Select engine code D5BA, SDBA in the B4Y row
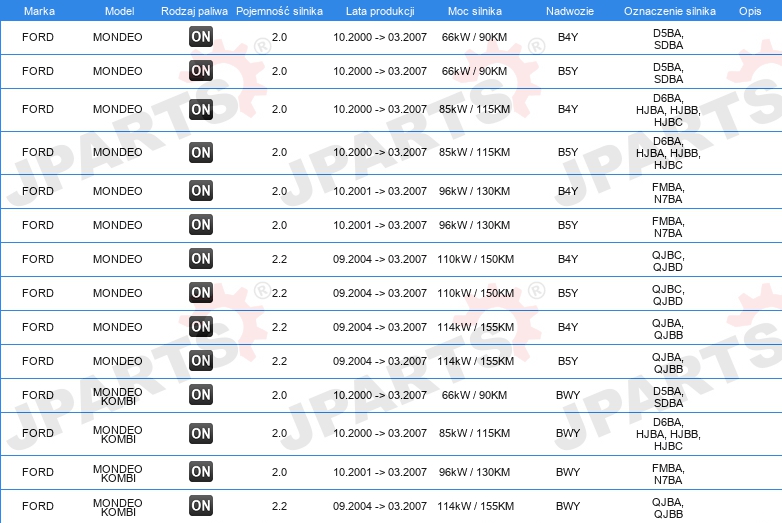This screenshot has height=523, width=782. (x=668, y=39)
